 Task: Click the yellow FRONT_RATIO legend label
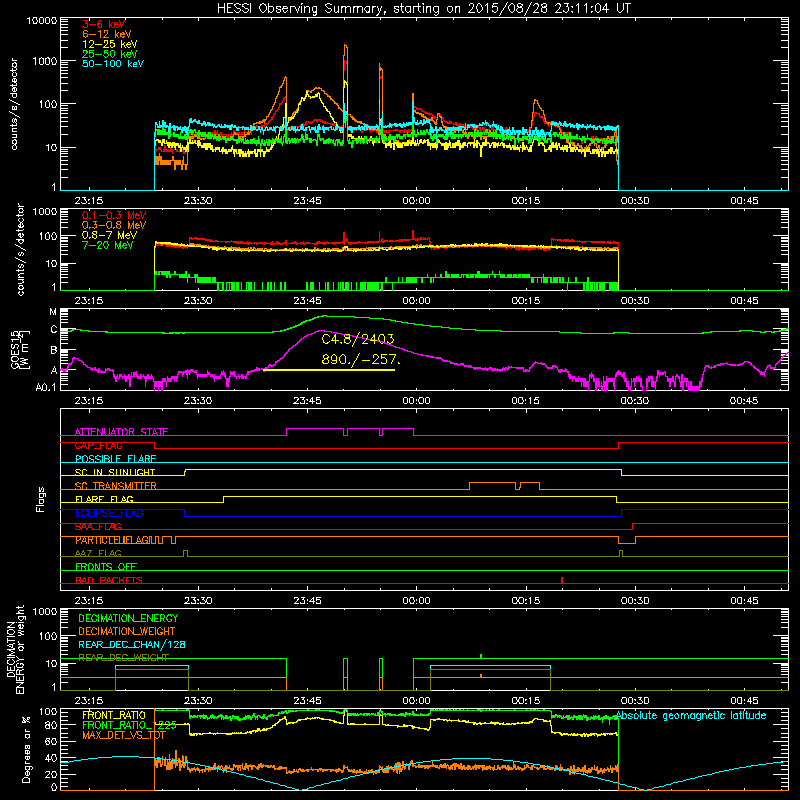coord(114,715)
